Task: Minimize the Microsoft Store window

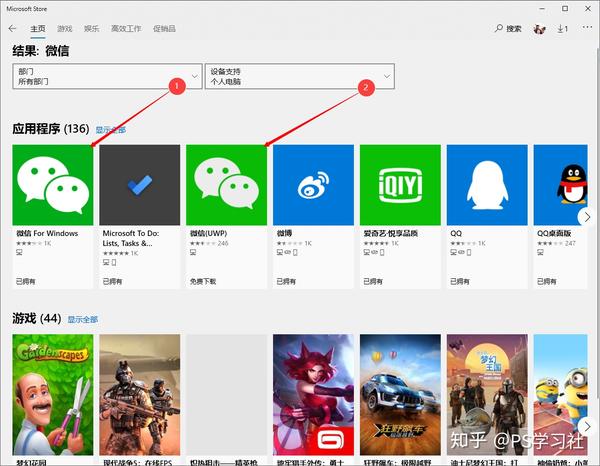Action: (542, 8)
